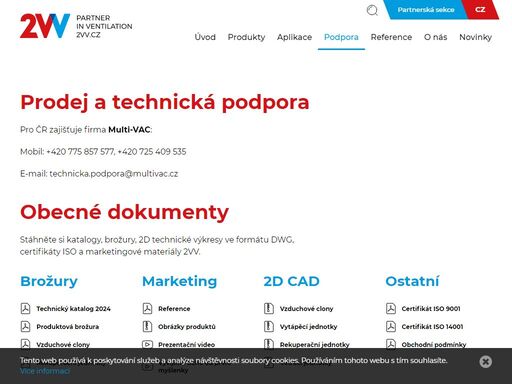Click the Brožury section heading
Image resolution: width=512 pixels, height=384 pixels.
49,281
